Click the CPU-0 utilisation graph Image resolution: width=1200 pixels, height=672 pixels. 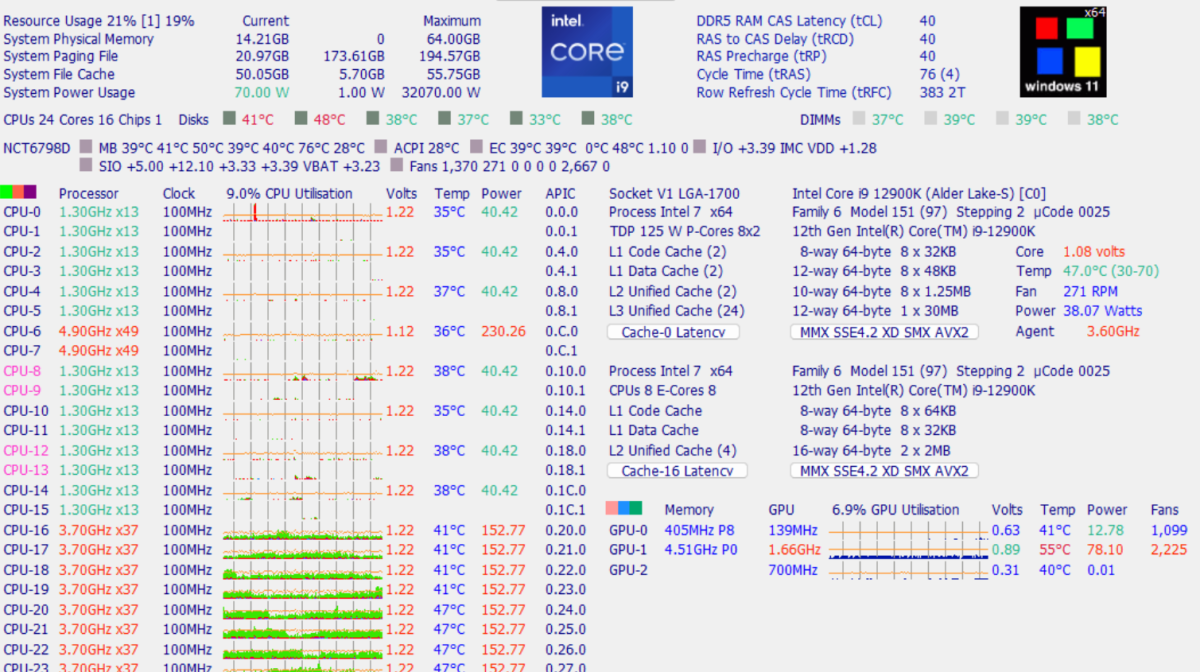point(302,212)
